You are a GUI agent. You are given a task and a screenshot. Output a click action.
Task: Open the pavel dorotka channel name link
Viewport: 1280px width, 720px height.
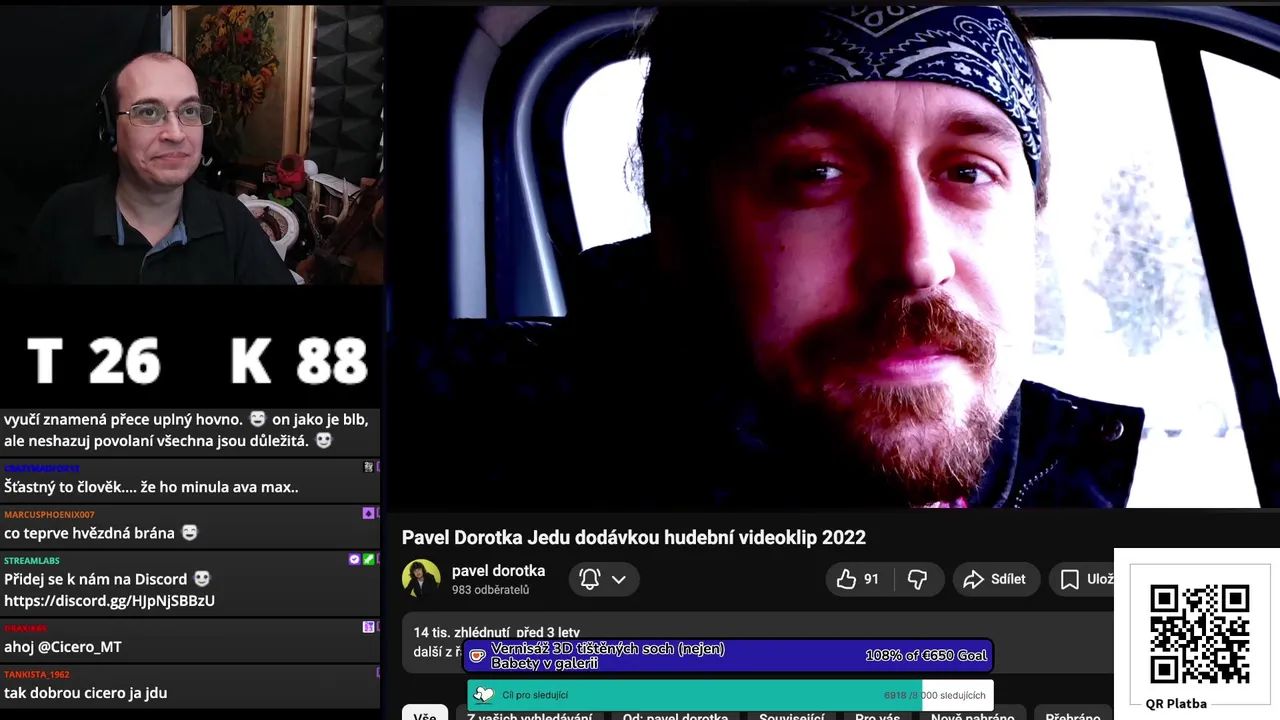[x=498, y=571]
